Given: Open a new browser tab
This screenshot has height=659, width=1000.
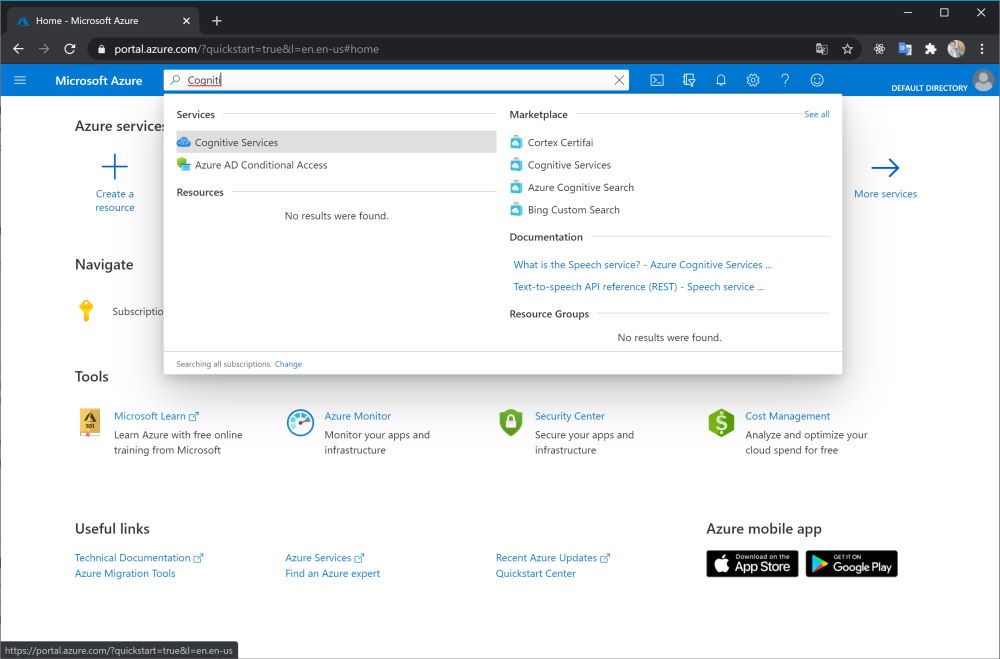Looking at the screenshot, I should coord(217,21).
